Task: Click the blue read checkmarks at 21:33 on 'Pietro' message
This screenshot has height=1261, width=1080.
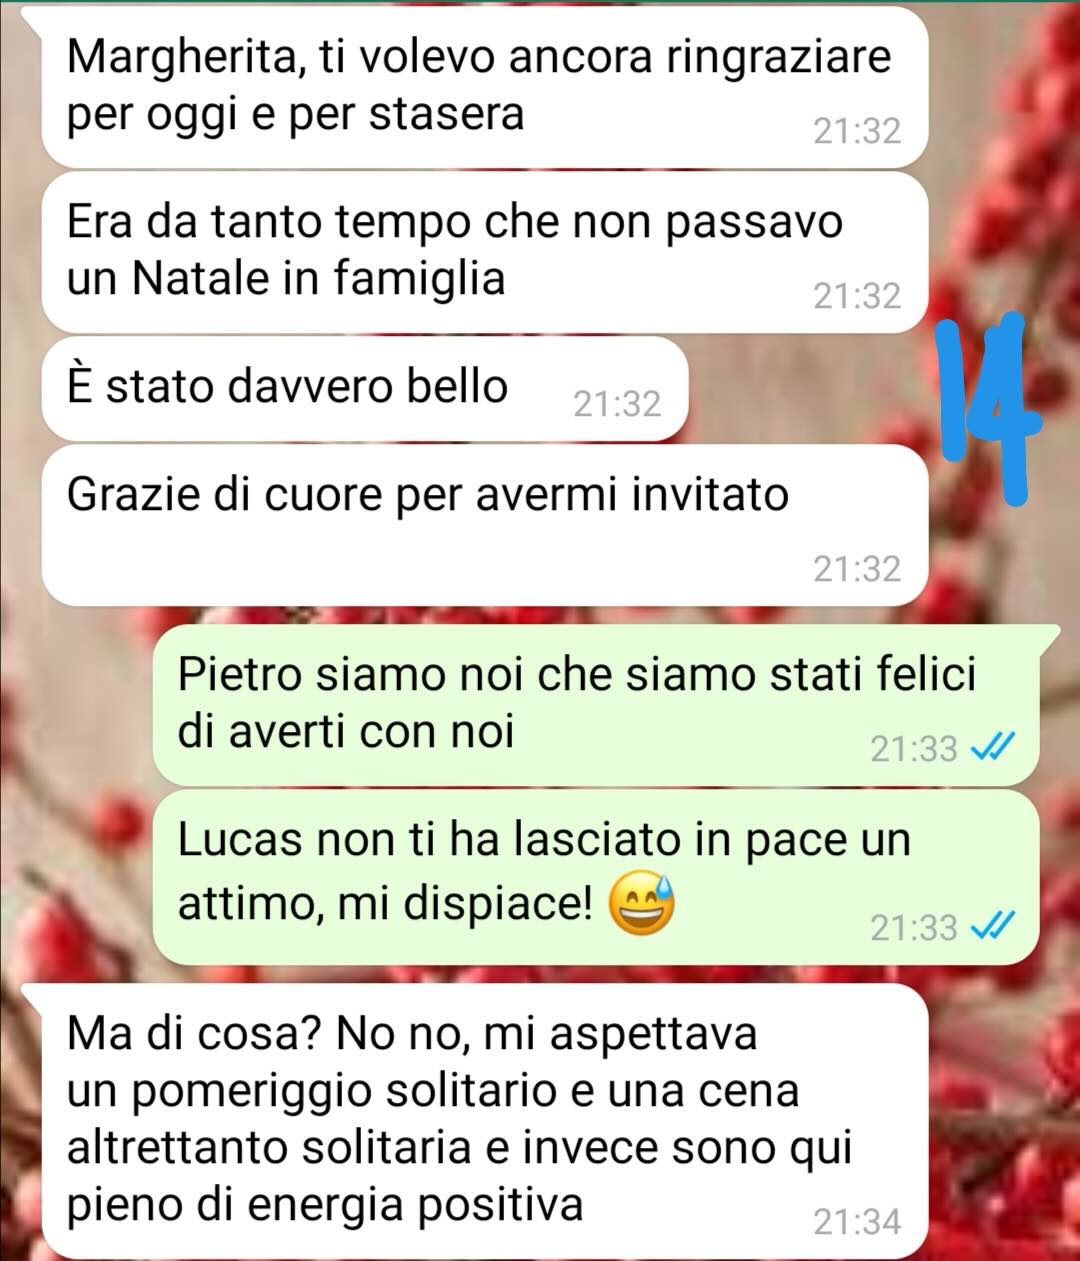Action: (994, 746)
